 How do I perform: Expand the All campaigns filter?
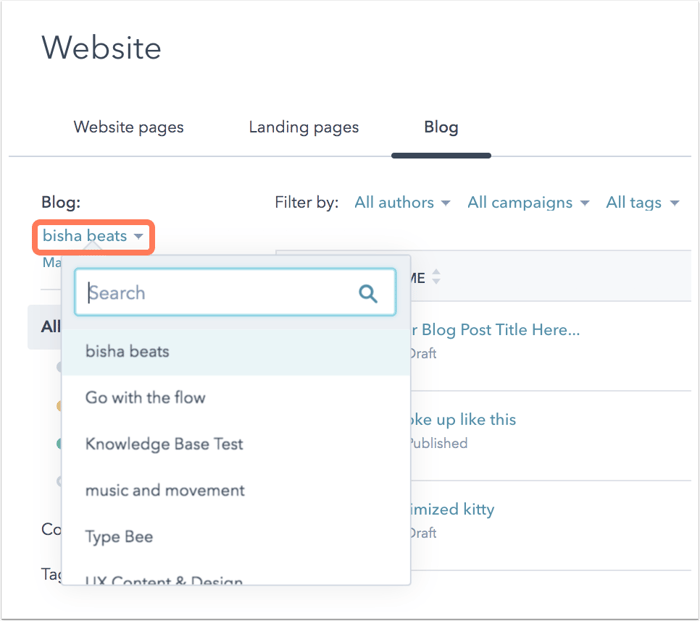[528, 203]
